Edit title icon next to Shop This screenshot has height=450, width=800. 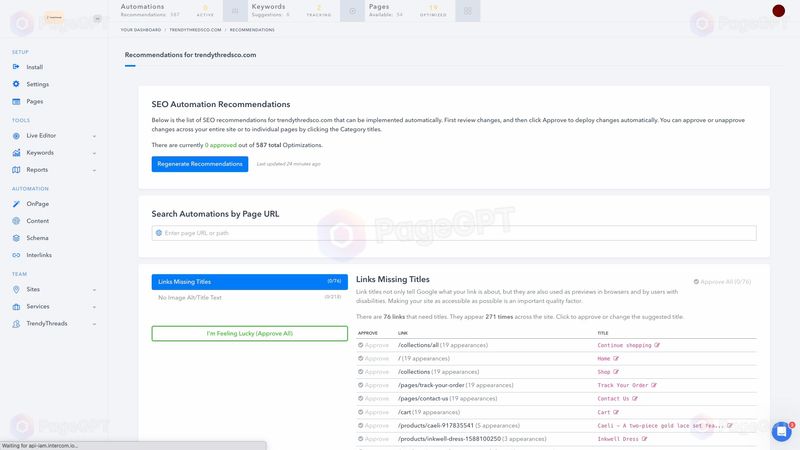(x=616, y=371)
